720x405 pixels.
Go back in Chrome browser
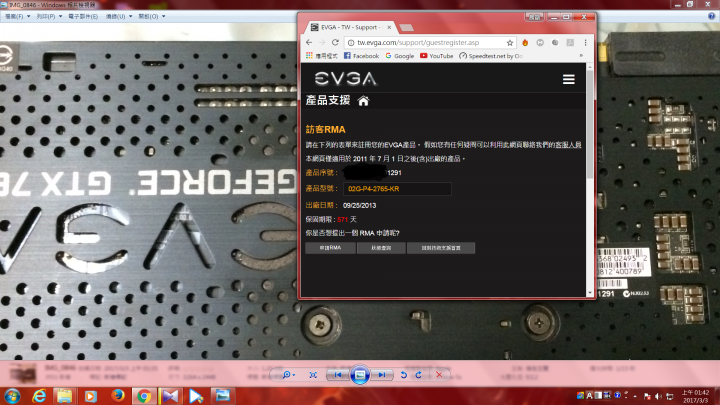click(309, 42)
